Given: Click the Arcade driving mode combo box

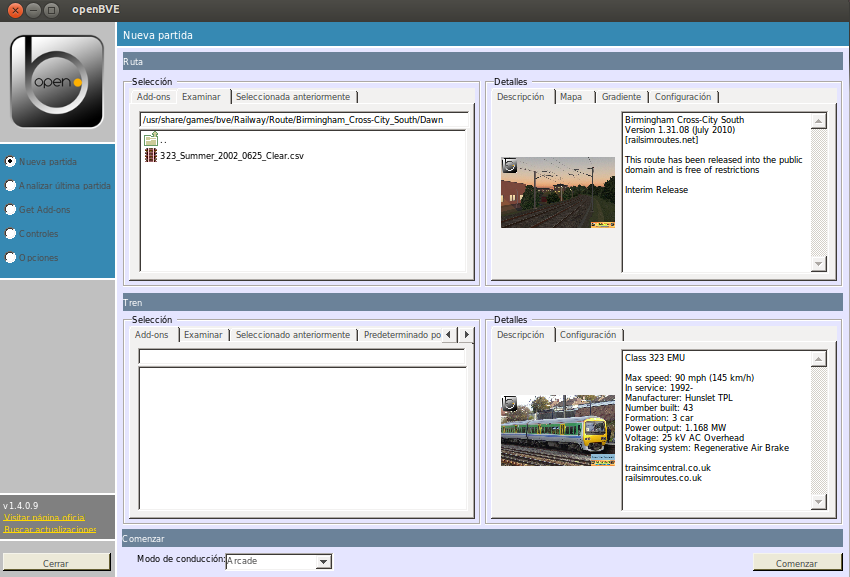Looking at the screenshot, I should click(279, 561).
